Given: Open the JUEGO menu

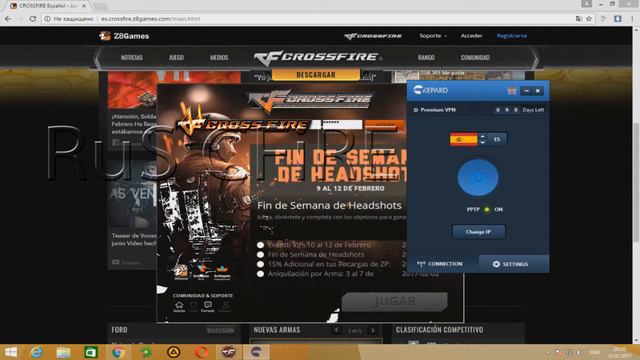Looking at the screenshot, I should pos(176,58).
